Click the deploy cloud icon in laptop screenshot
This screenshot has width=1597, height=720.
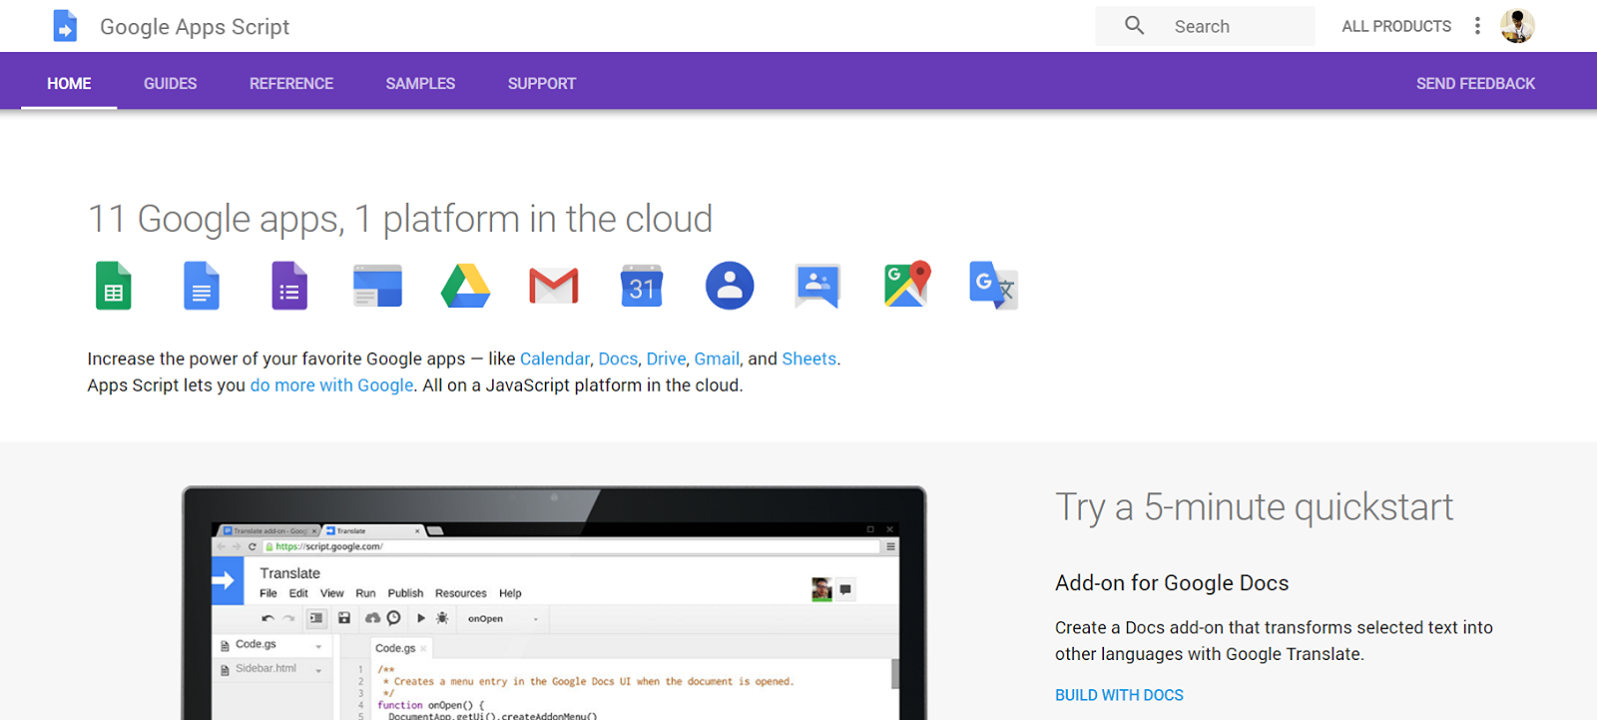(372, 618)
